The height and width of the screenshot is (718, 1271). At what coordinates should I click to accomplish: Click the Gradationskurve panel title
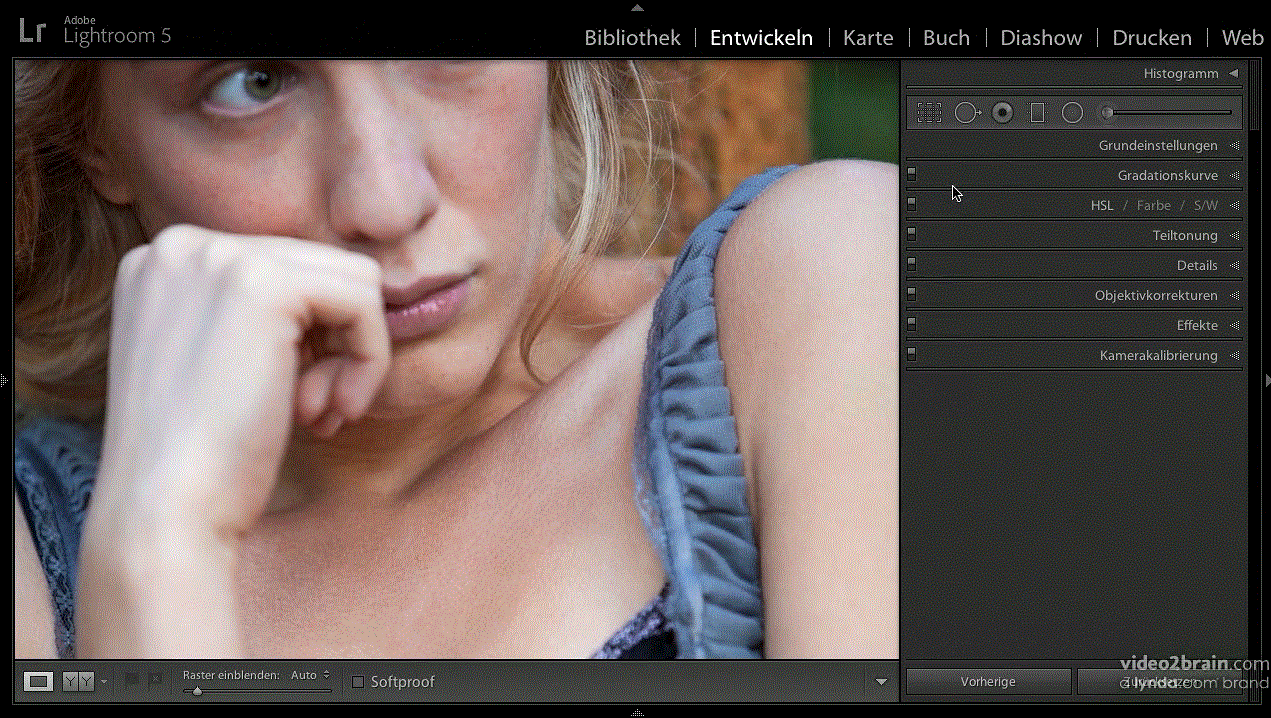pyautogui.click(x=1168, y=176)
